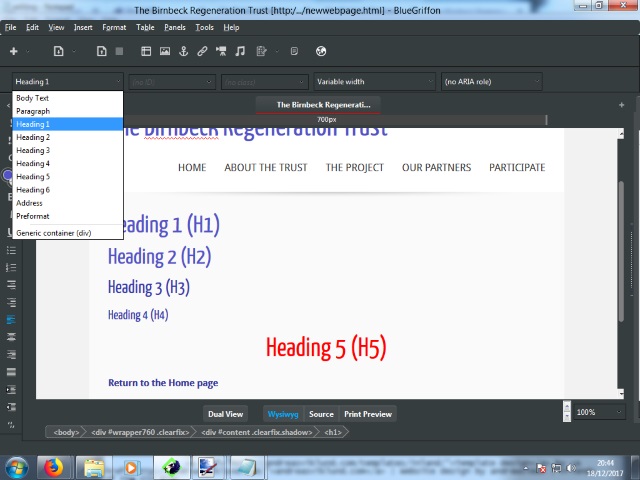This screenshot has width=640, height=480.
Task: Select Heading 3 in format list
Action: point(68,150)
